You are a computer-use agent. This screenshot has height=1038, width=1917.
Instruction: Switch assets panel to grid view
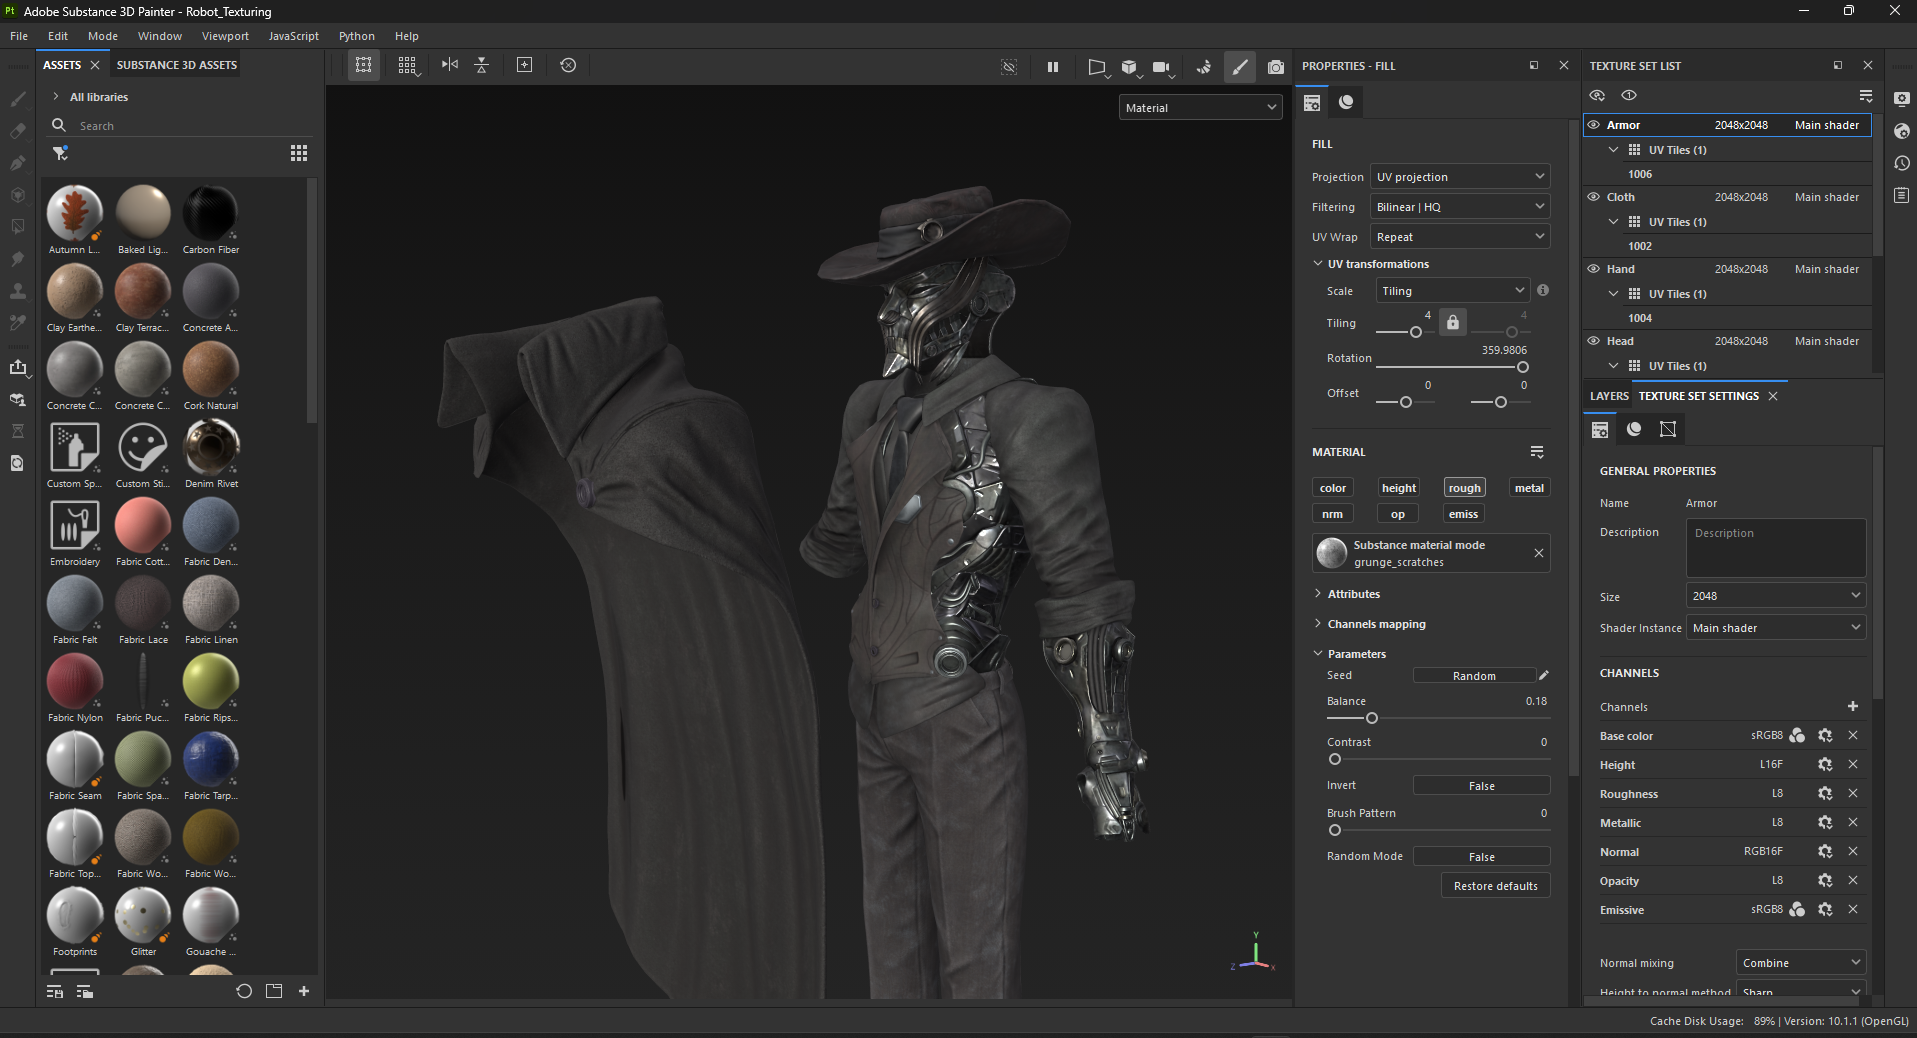click(x=298, y=153)
